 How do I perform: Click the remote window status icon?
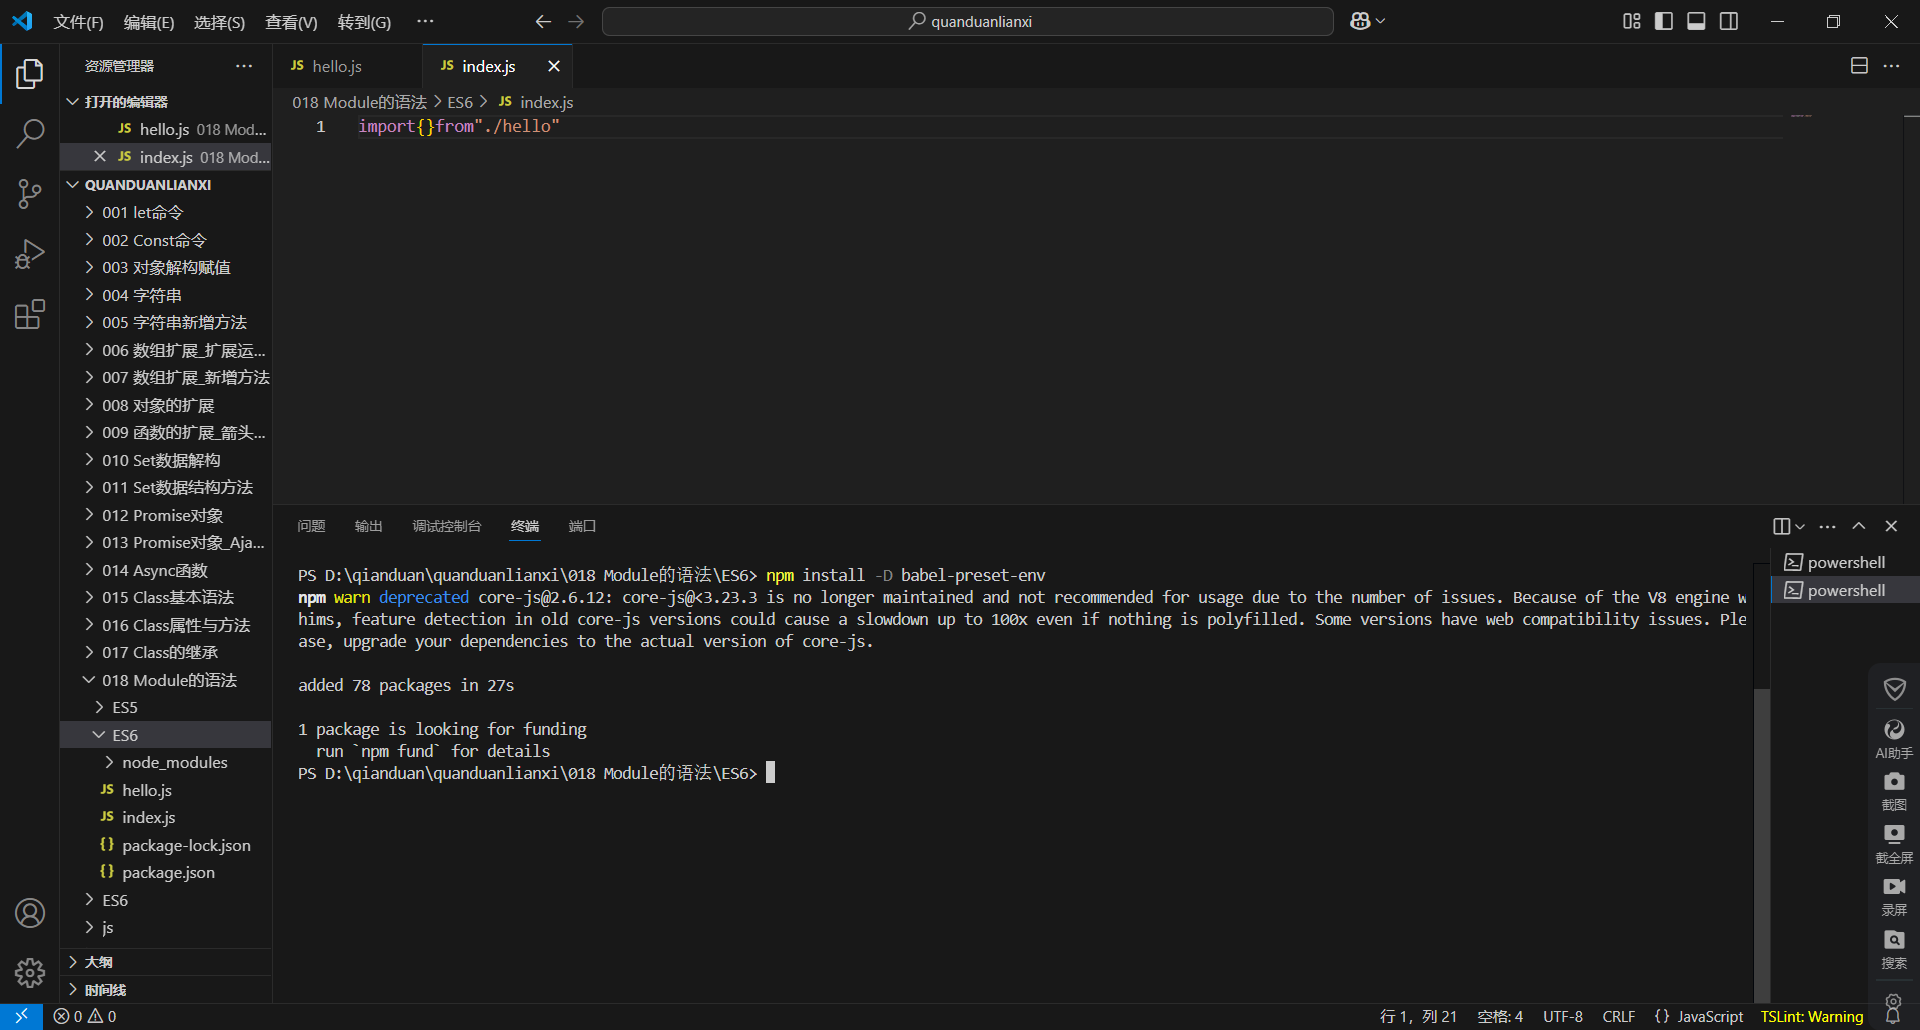[x=21, y=1016]
